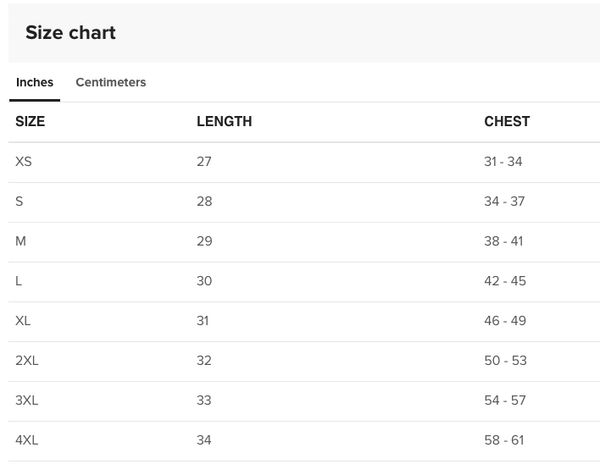
Task: Click the chest range 46 - 49
Action: pos(505,321)
